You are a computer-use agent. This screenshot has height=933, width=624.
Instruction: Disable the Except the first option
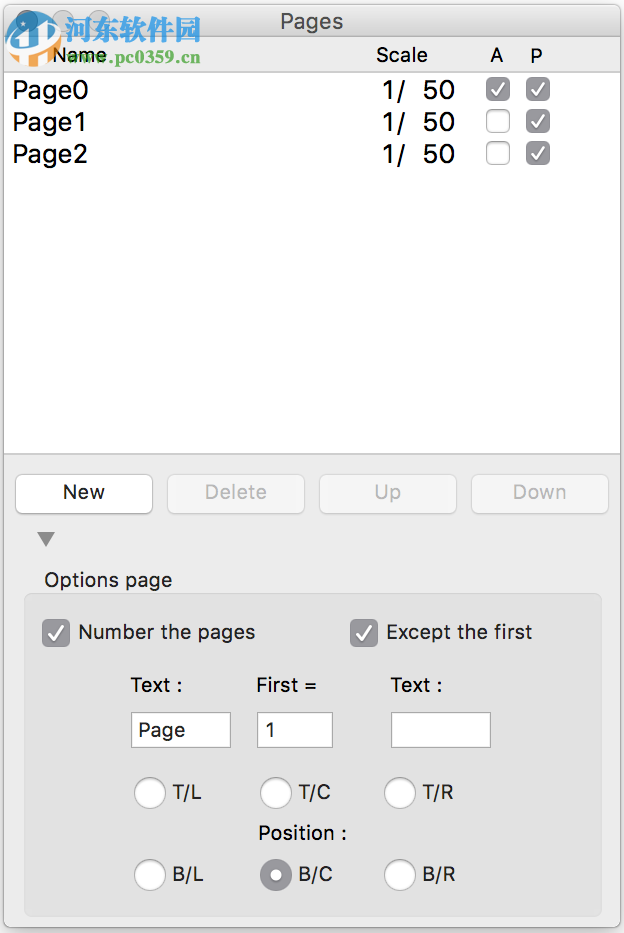(x=363, y=632)
